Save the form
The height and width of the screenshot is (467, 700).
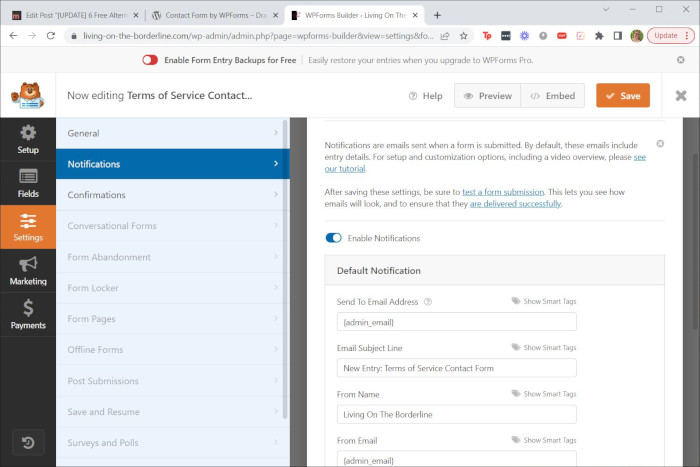[x=623, y=96]
